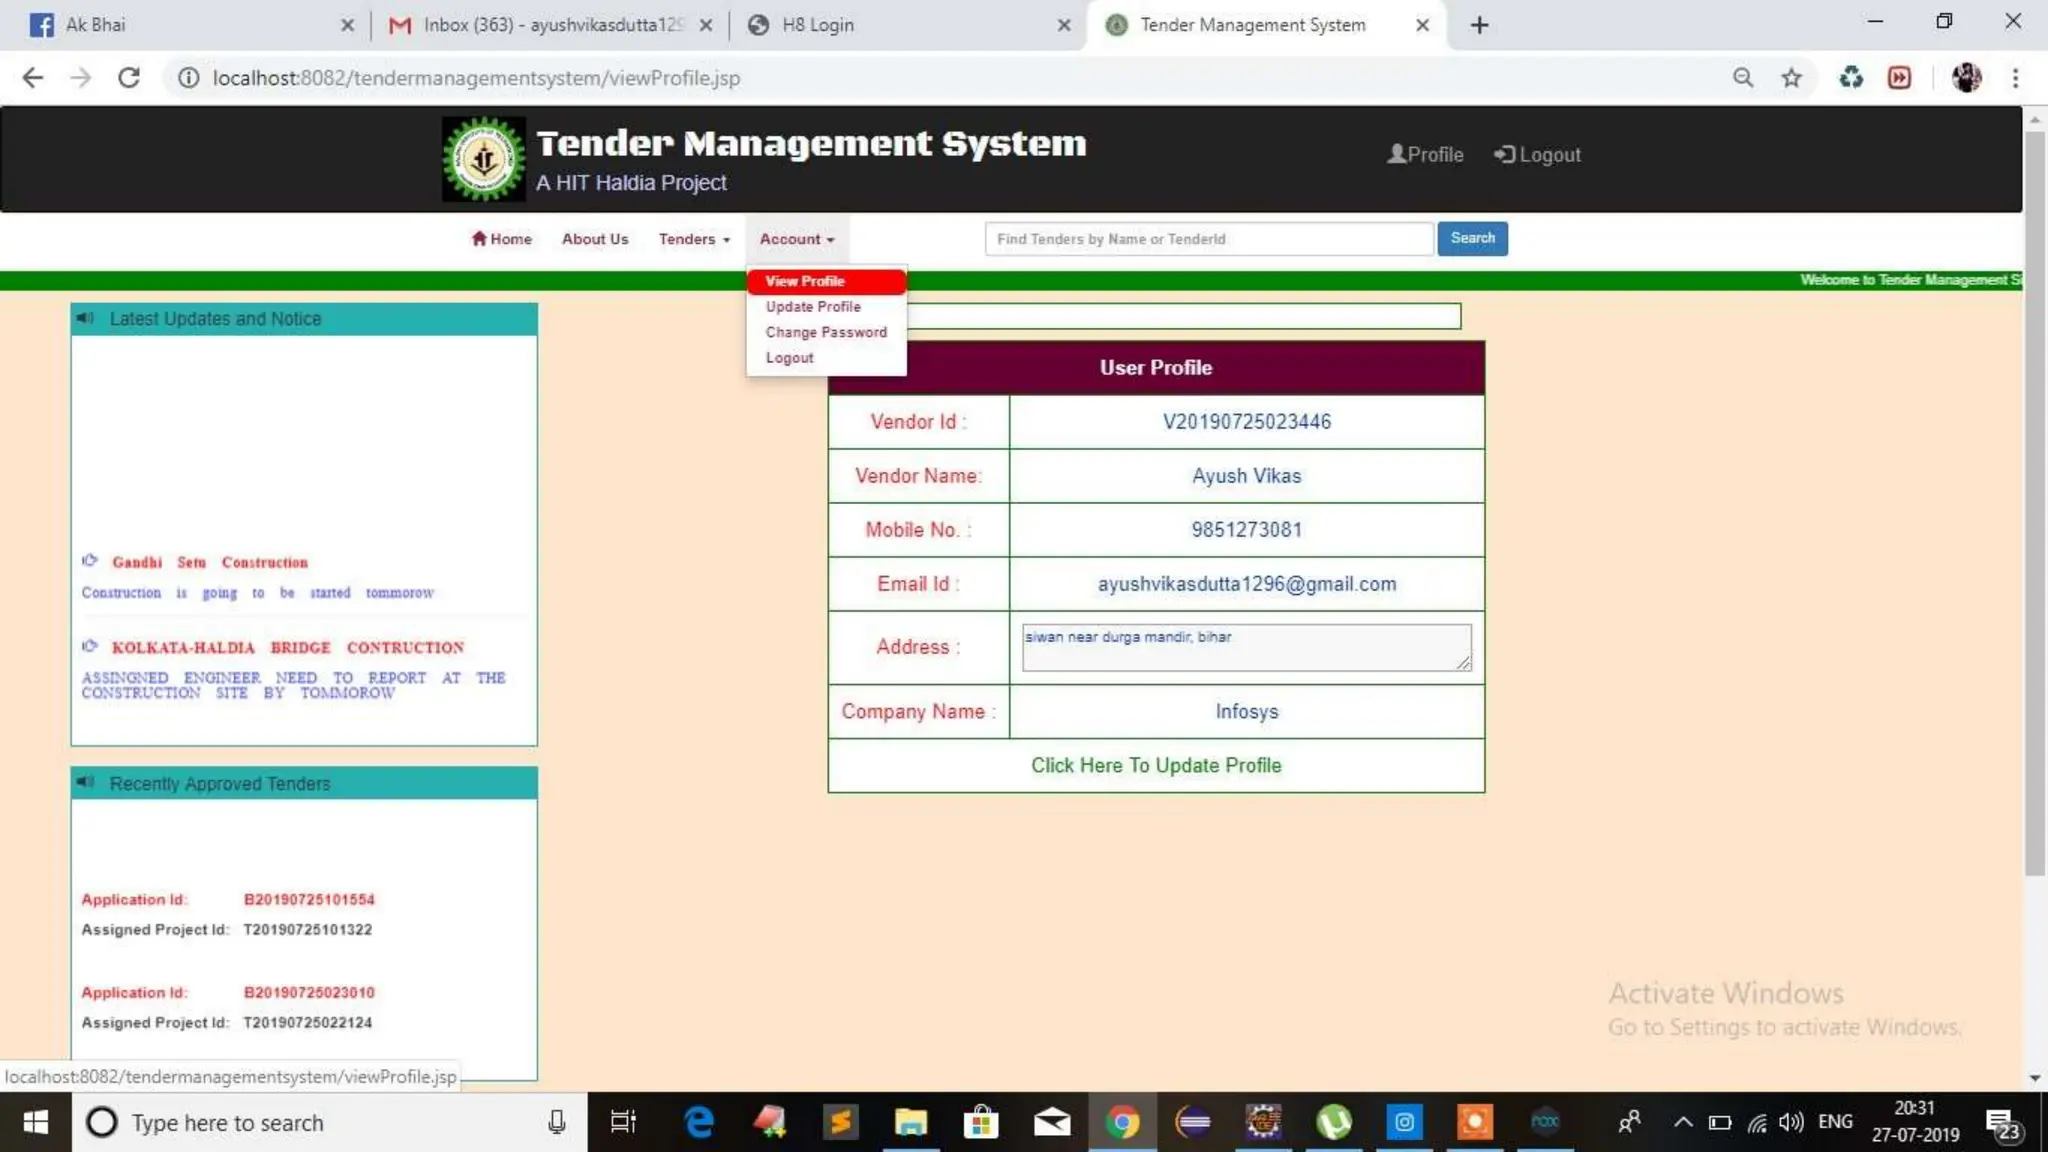
Task: Click the page vertical scrollbar
Action: (x=2034, y=500)
